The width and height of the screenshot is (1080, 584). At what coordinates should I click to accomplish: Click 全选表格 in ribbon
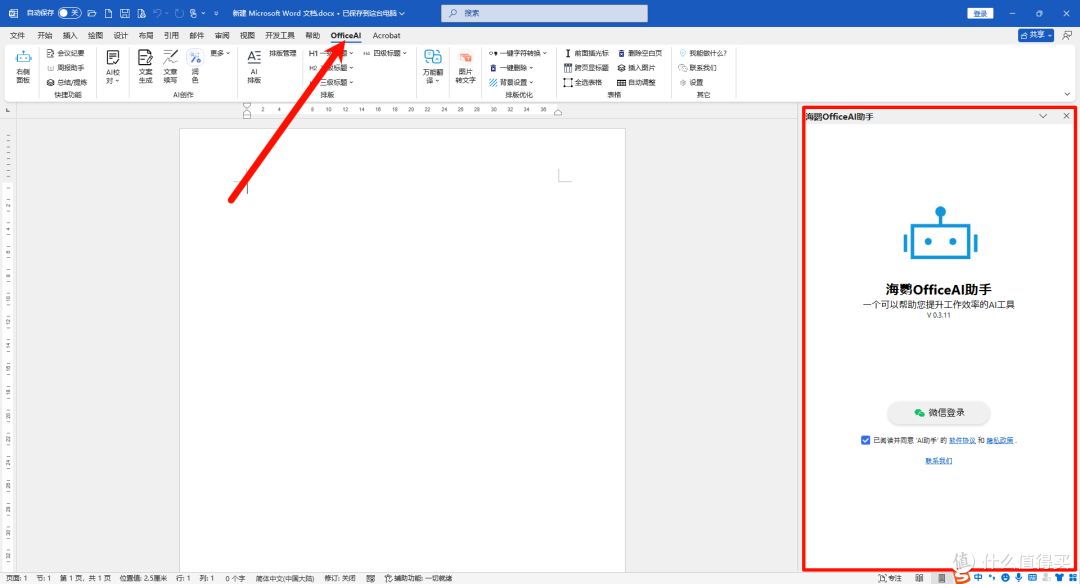[583, 82]
